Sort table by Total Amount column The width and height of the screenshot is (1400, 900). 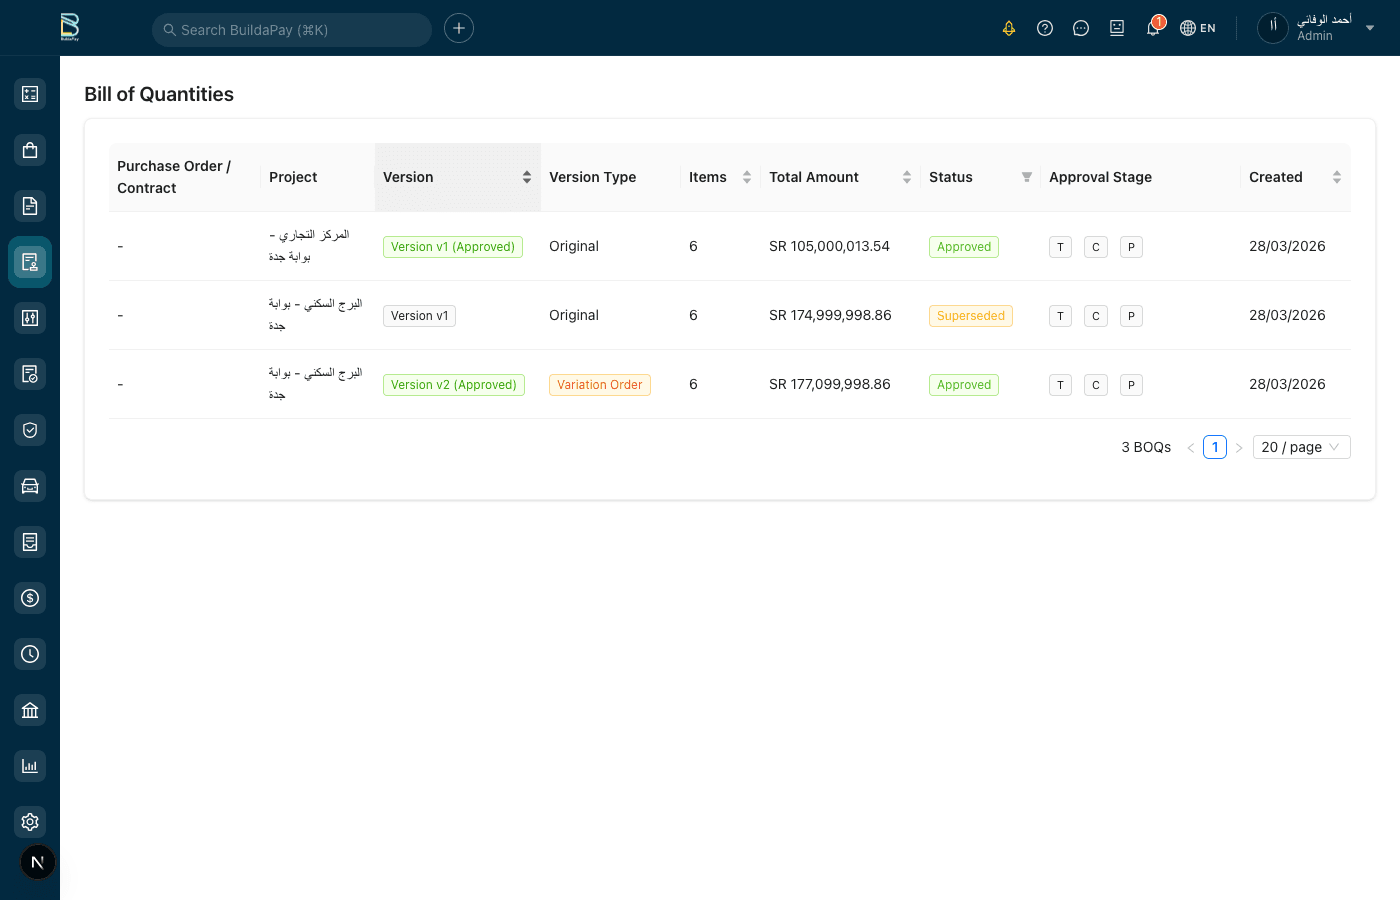pyautogui.click(x=906, y=177)
